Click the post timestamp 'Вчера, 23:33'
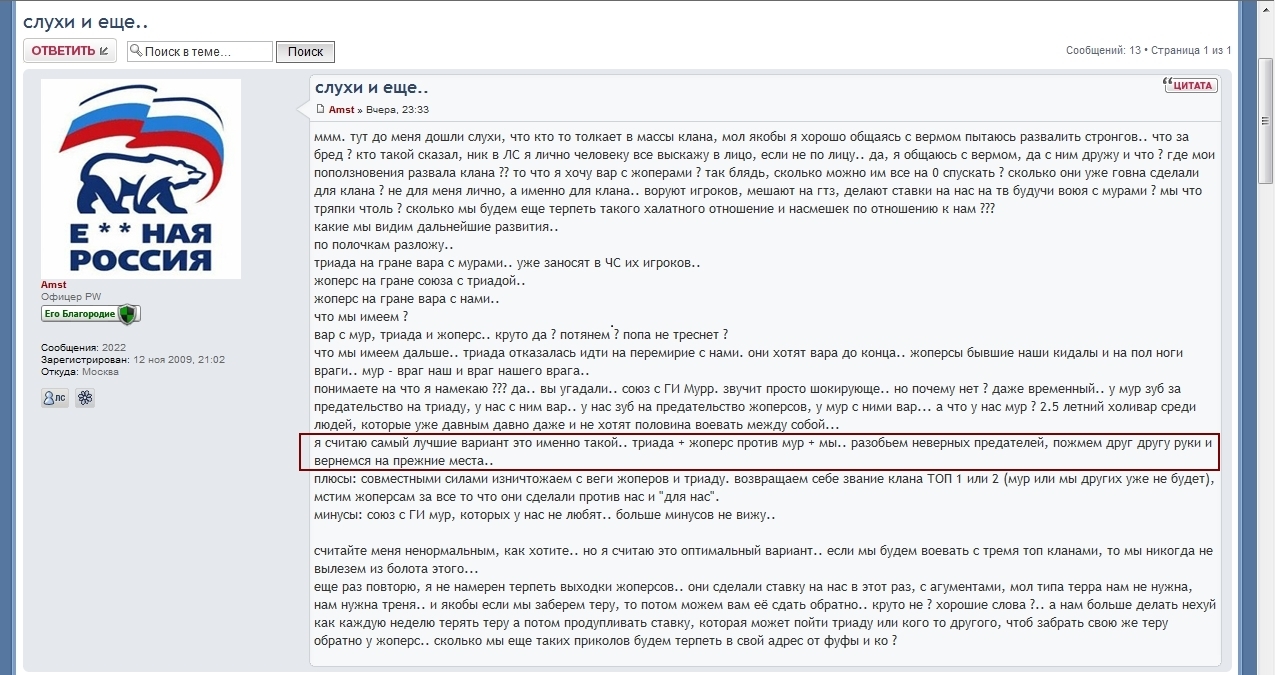This screenshot has height=675, width=1276. pyautogui.click(x=397, y=110)
